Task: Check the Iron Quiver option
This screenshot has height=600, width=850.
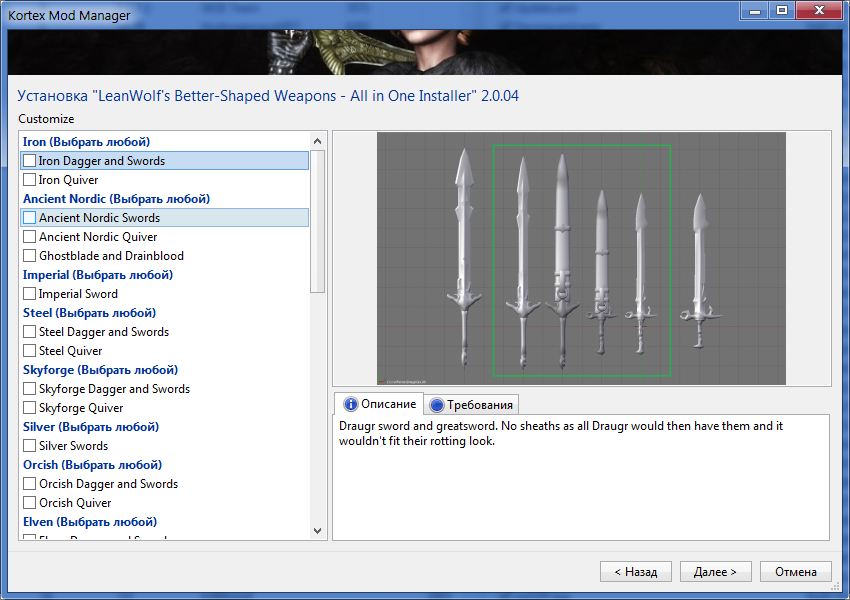Action: (30, 180)
